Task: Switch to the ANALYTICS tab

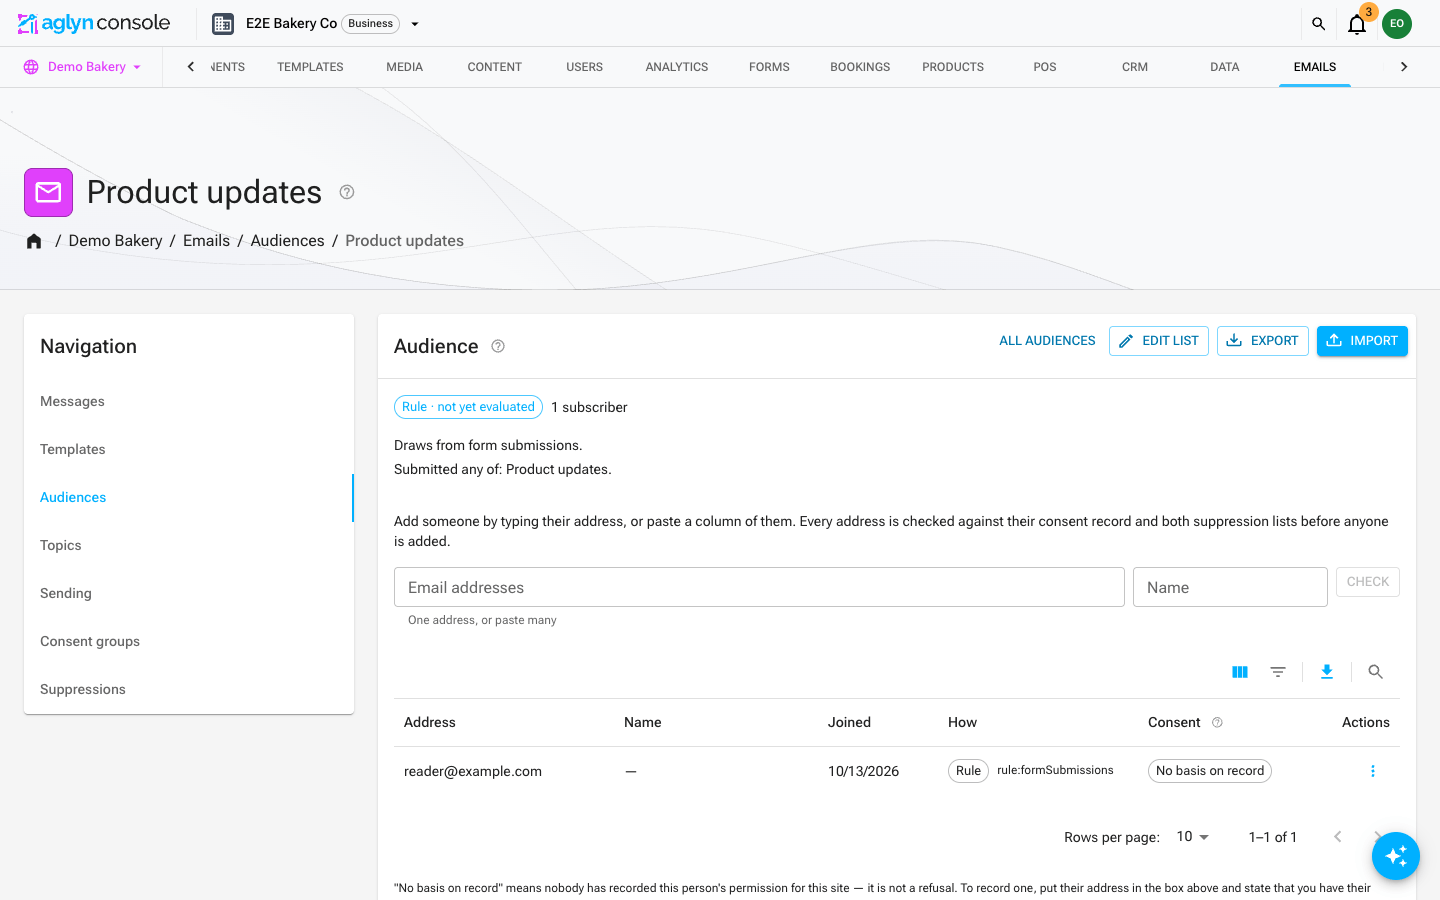Action: (x=677, y=67)
